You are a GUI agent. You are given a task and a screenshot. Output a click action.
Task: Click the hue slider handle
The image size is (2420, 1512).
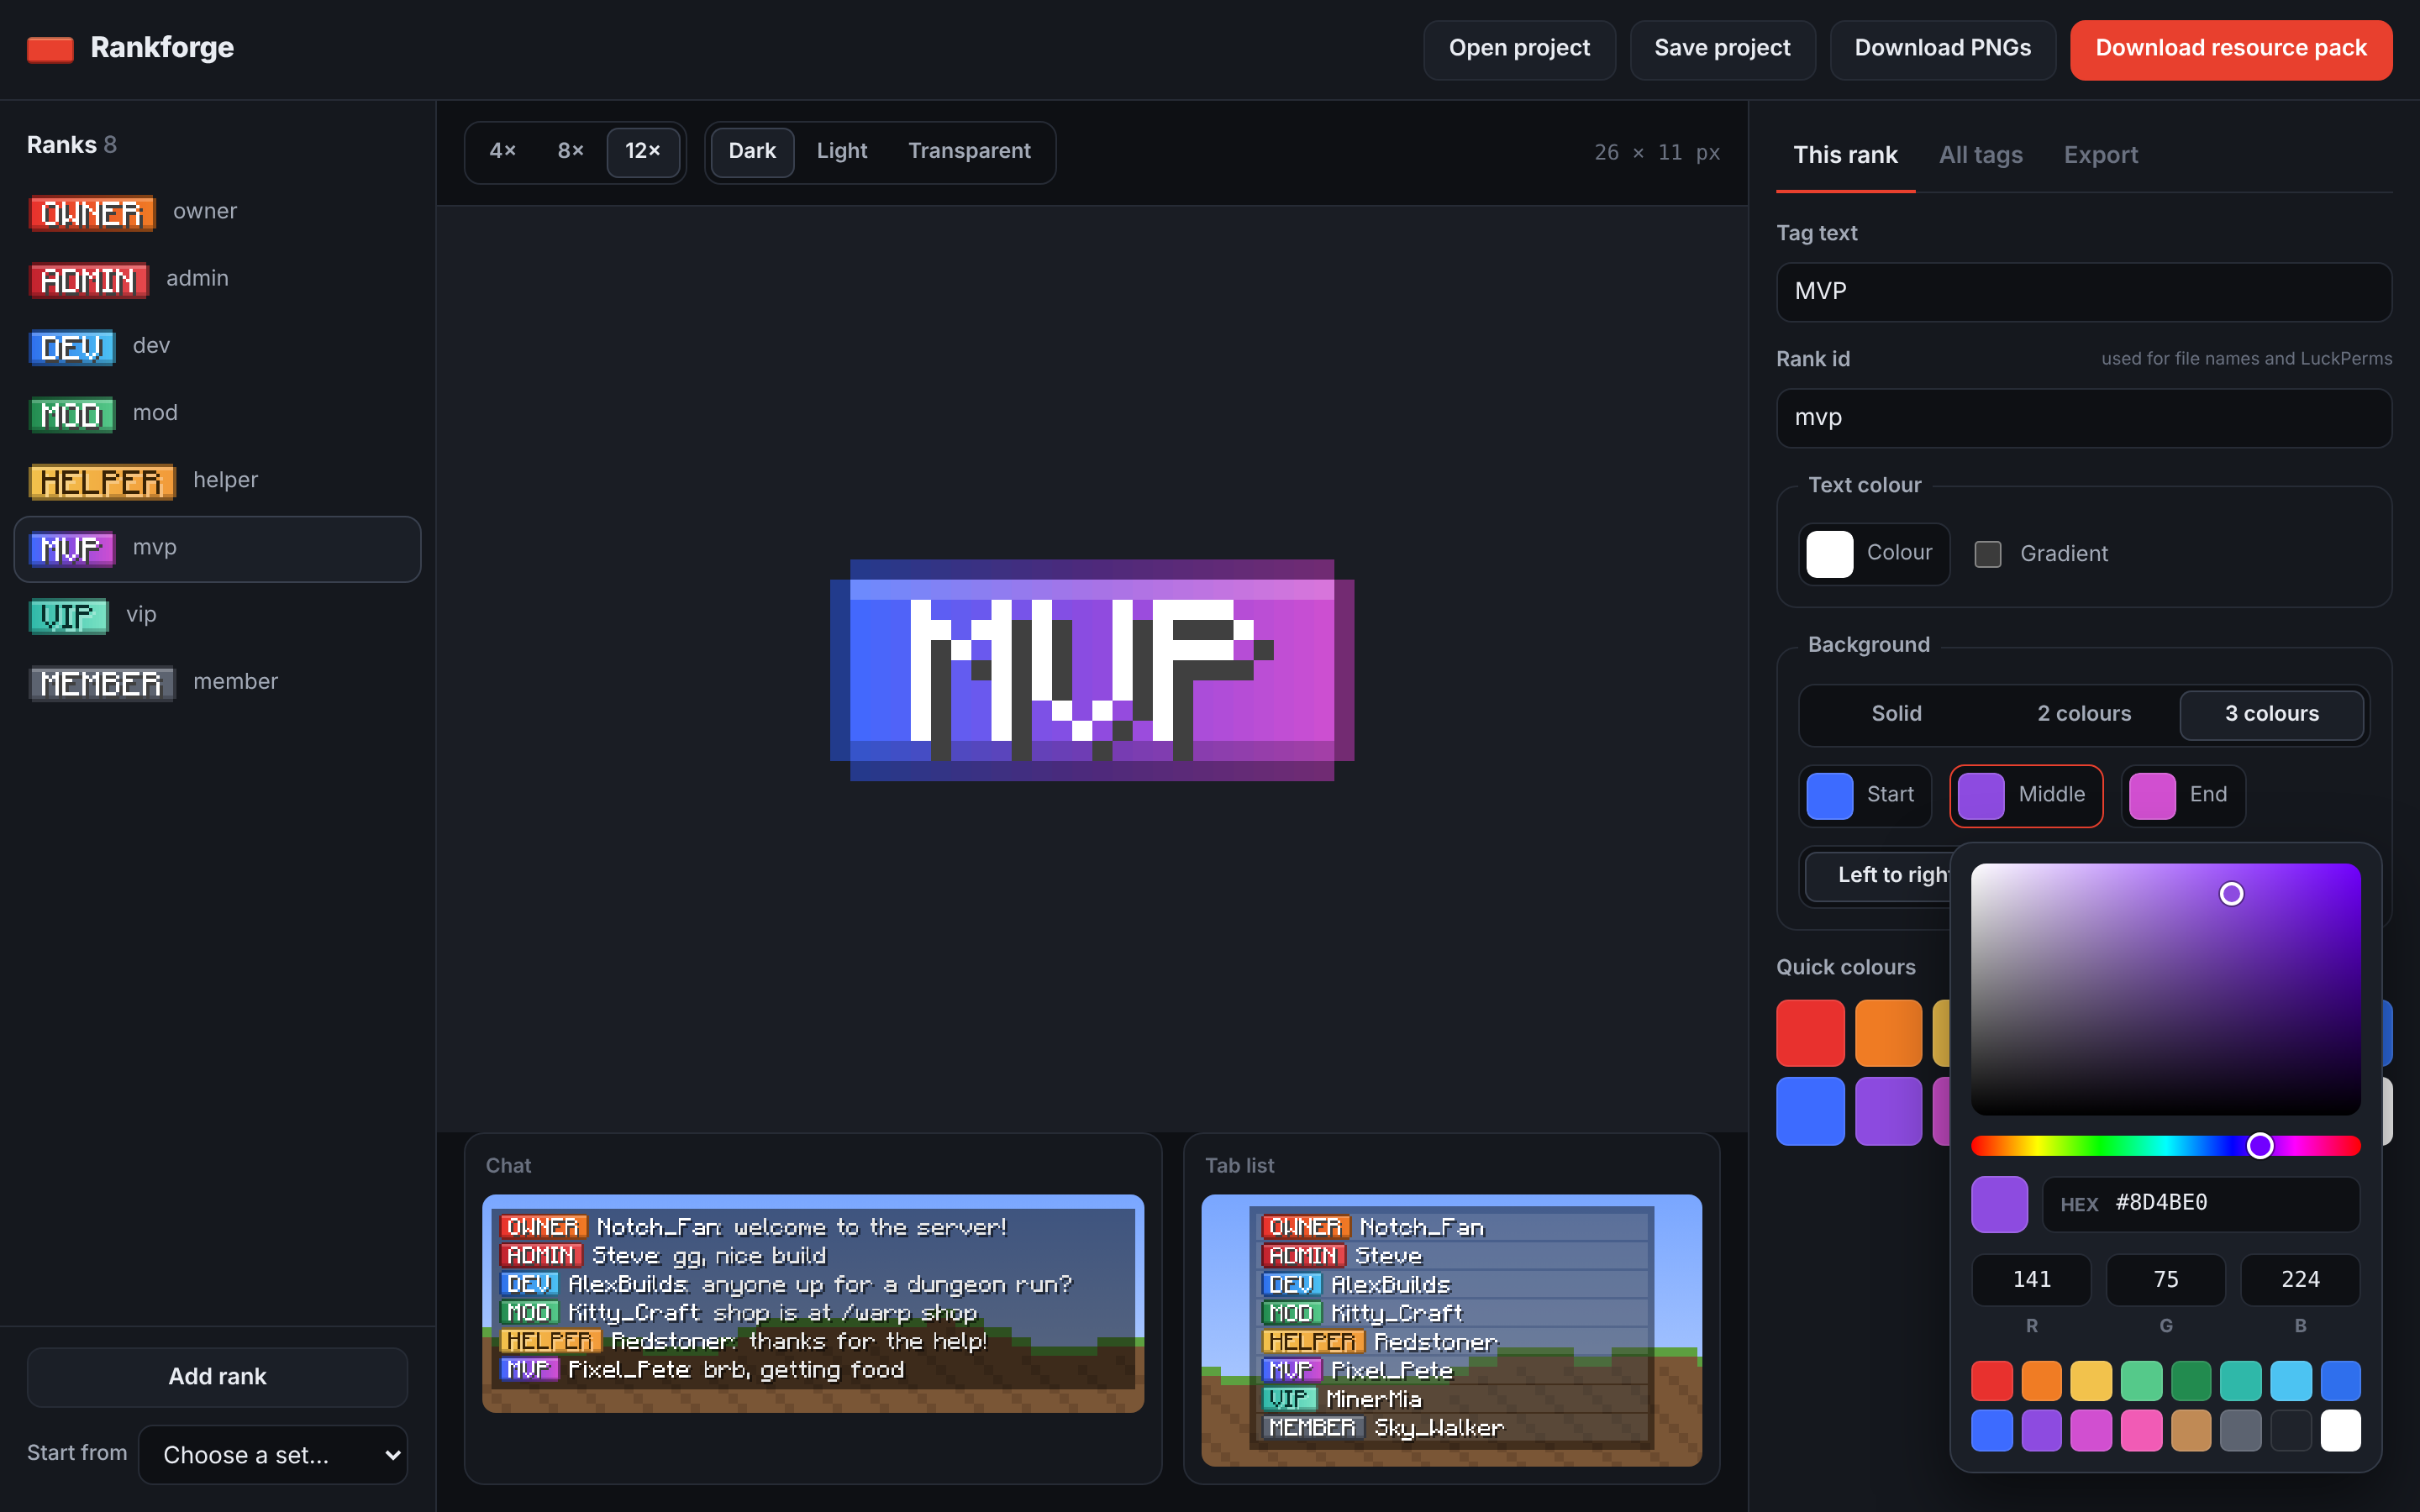click(x=2259, y=1145)
